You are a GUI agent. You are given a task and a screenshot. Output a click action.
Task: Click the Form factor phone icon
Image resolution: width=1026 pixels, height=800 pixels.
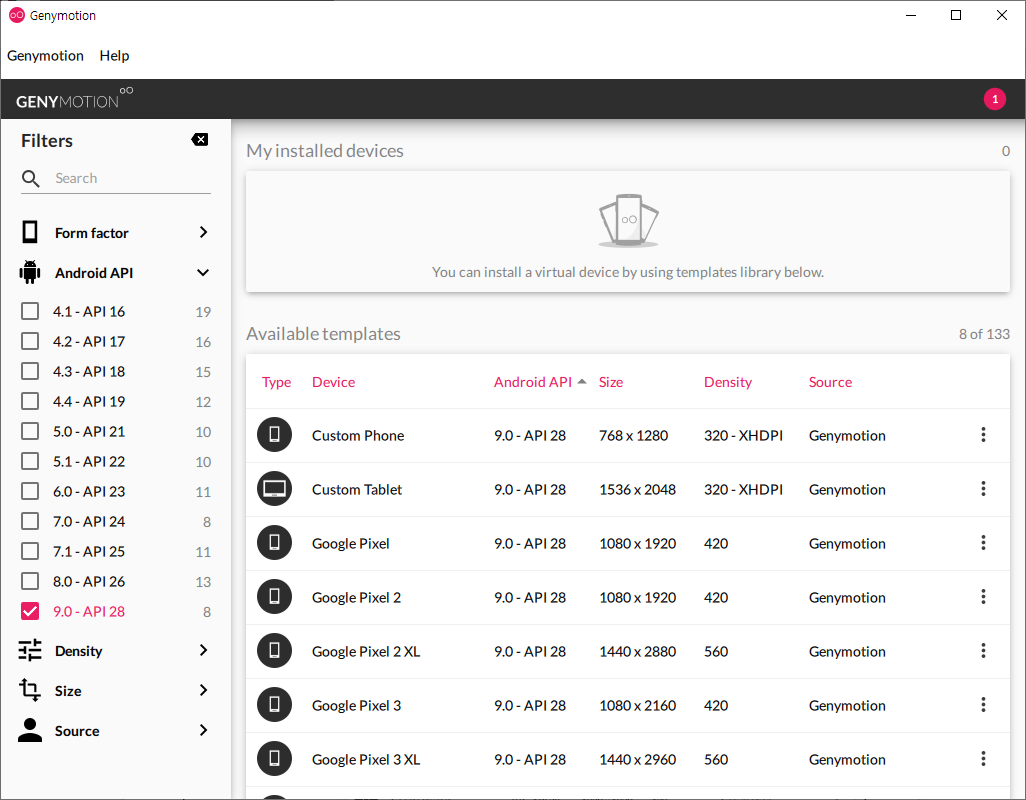pyautogui.click(x=30, y=232)
